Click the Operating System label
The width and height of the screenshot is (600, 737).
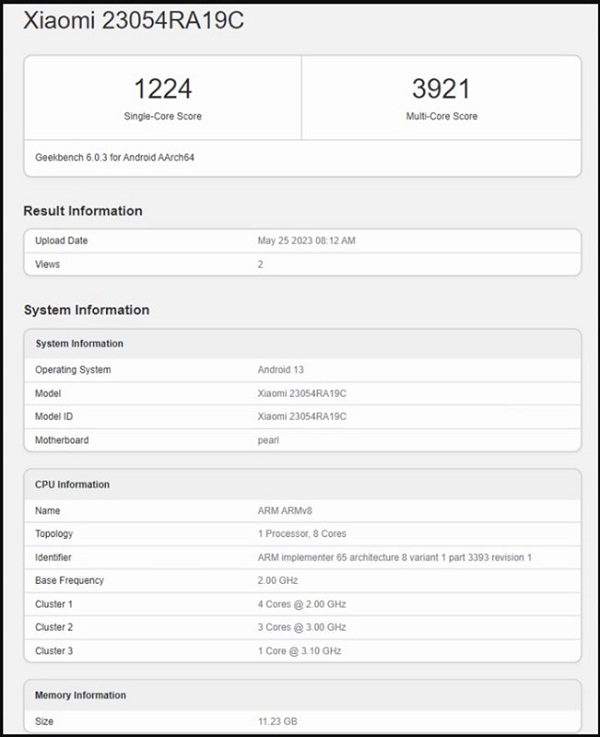click(x=73, y=370)
